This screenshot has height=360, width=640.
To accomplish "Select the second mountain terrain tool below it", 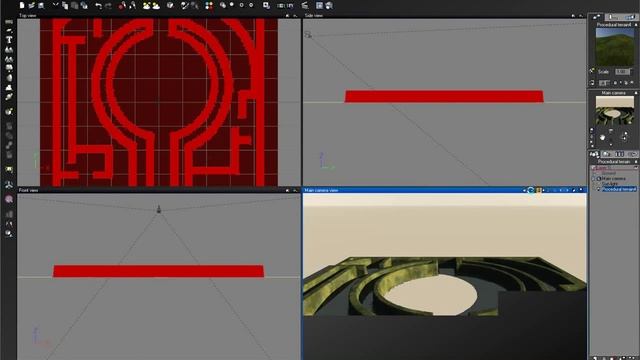I will click(9, 59).
